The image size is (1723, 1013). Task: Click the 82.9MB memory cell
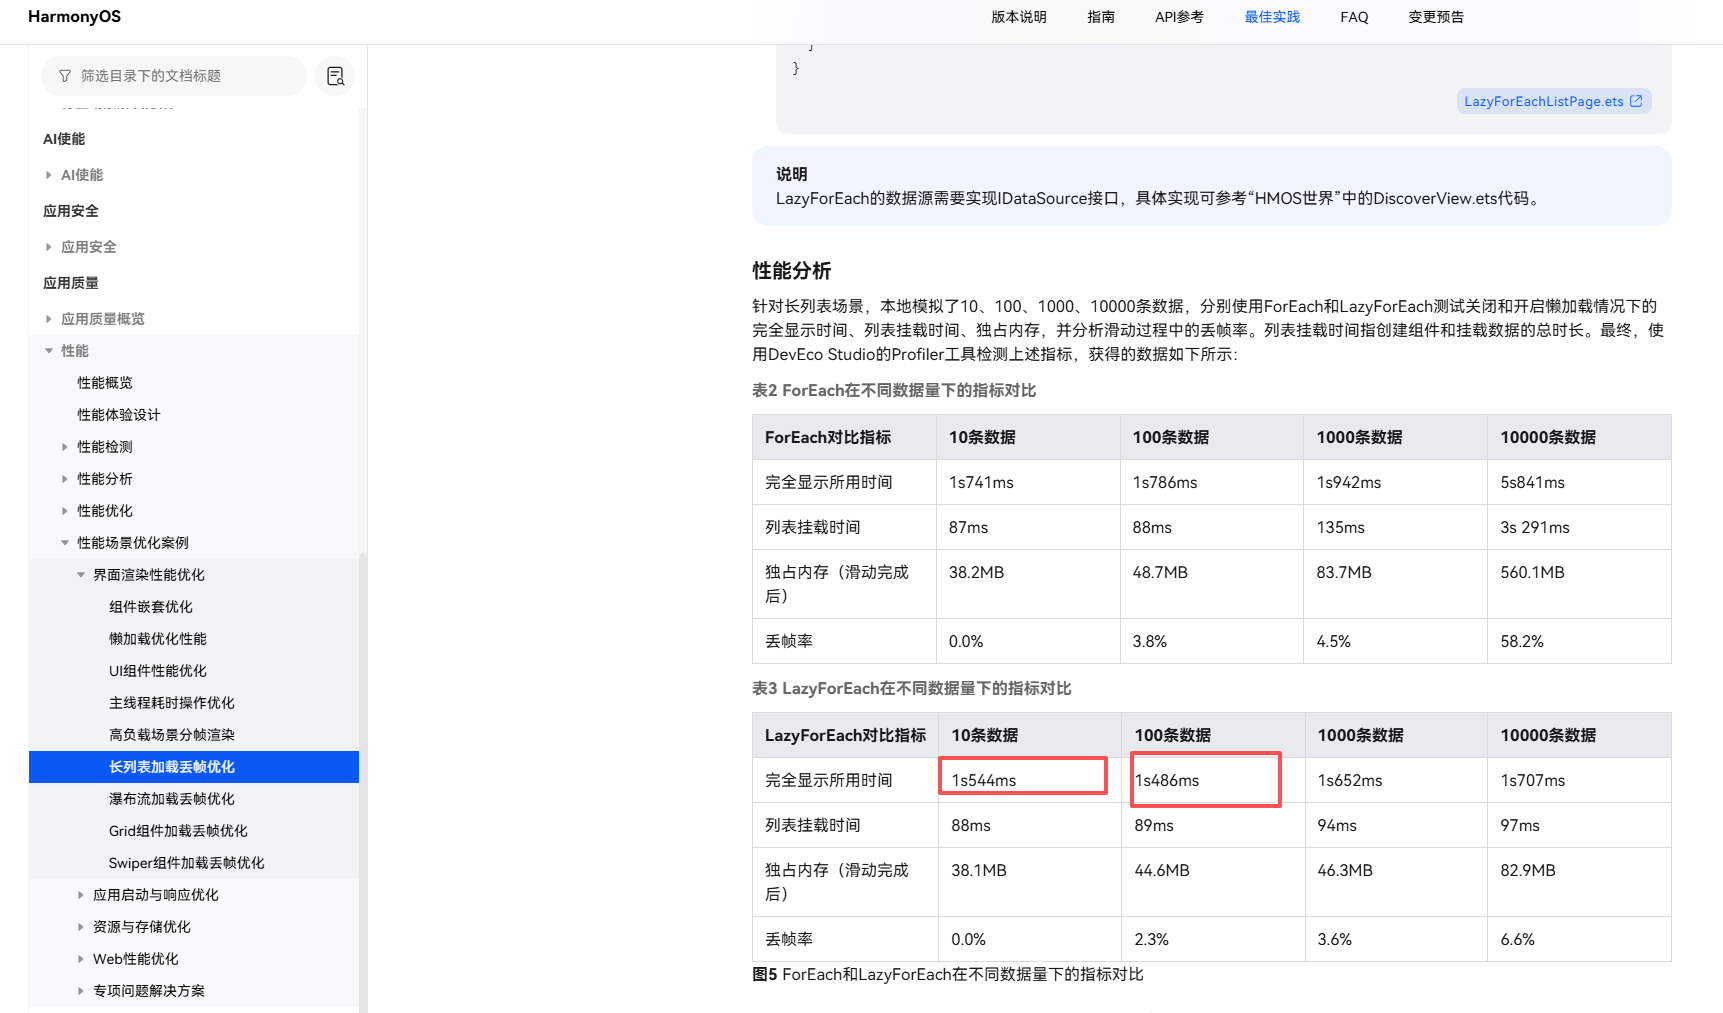pyautogui.click(x=1579, y=882)
